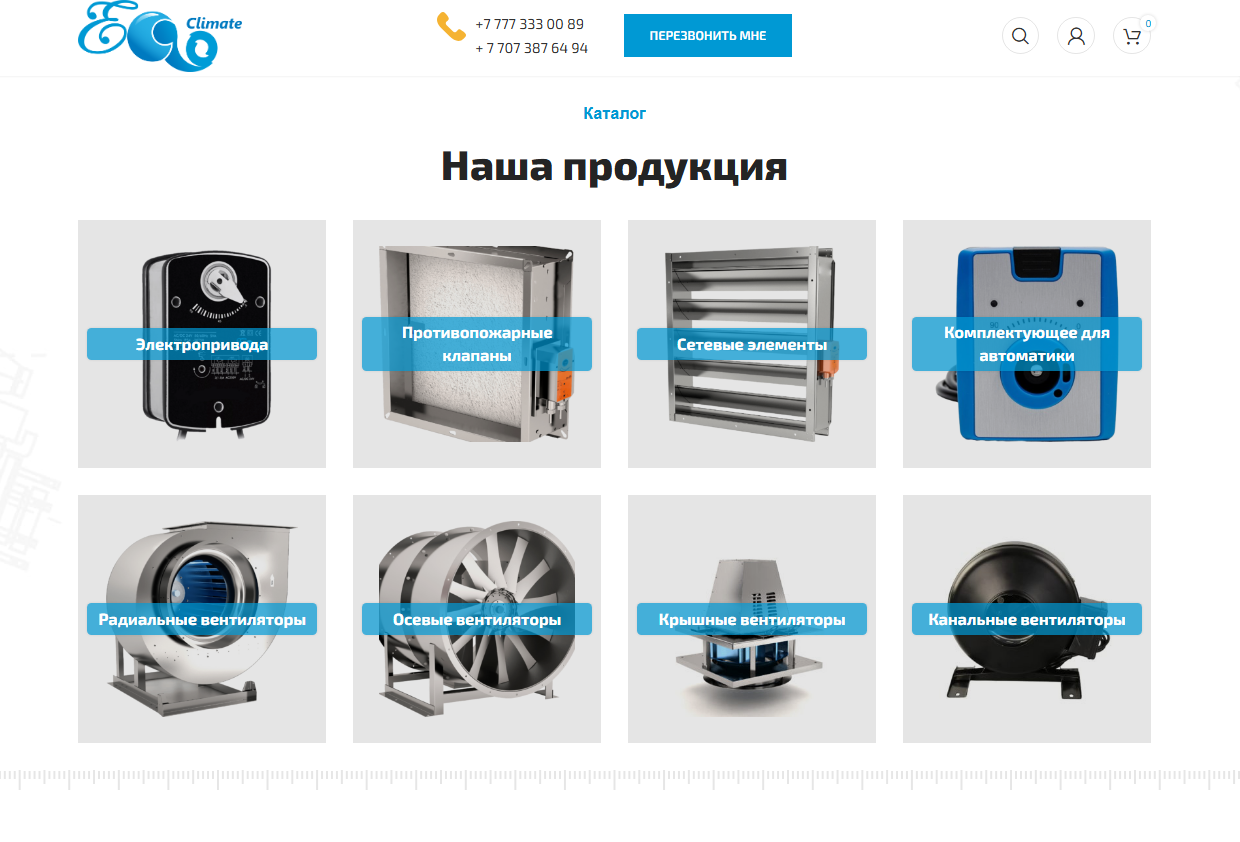Click the 'Наша продукция' heading

coord(614,166)
